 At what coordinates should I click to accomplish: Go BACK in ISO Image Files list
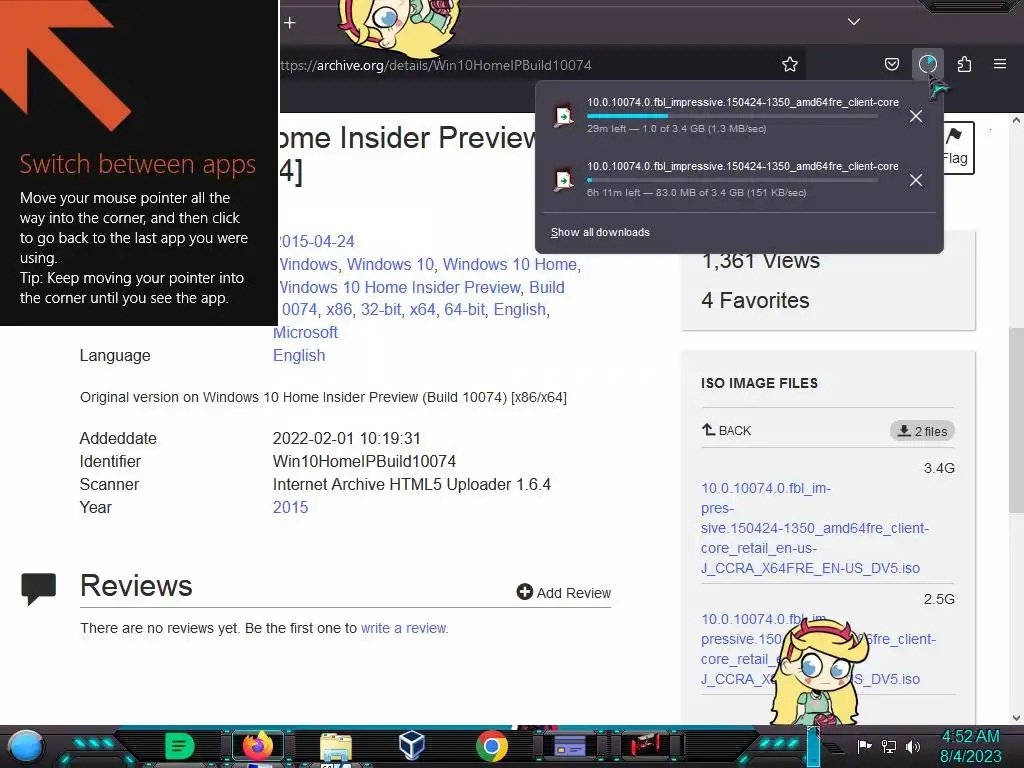pos(726,430)
